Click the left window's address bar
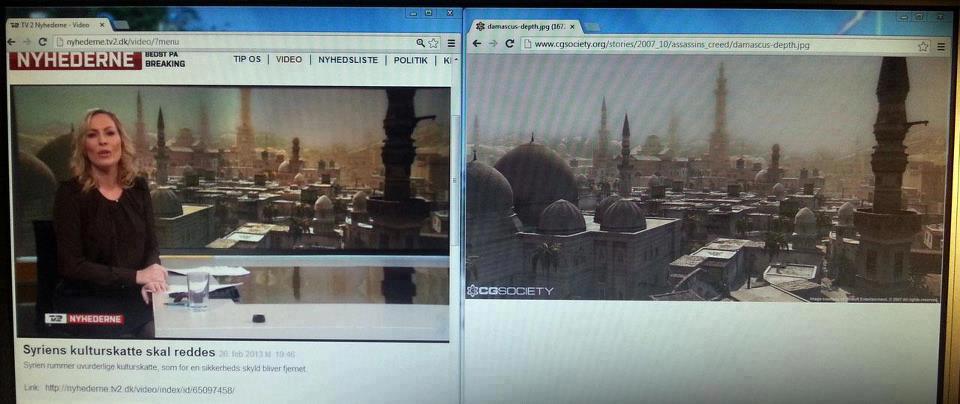 pyautogui.click(x=230, y=42)
